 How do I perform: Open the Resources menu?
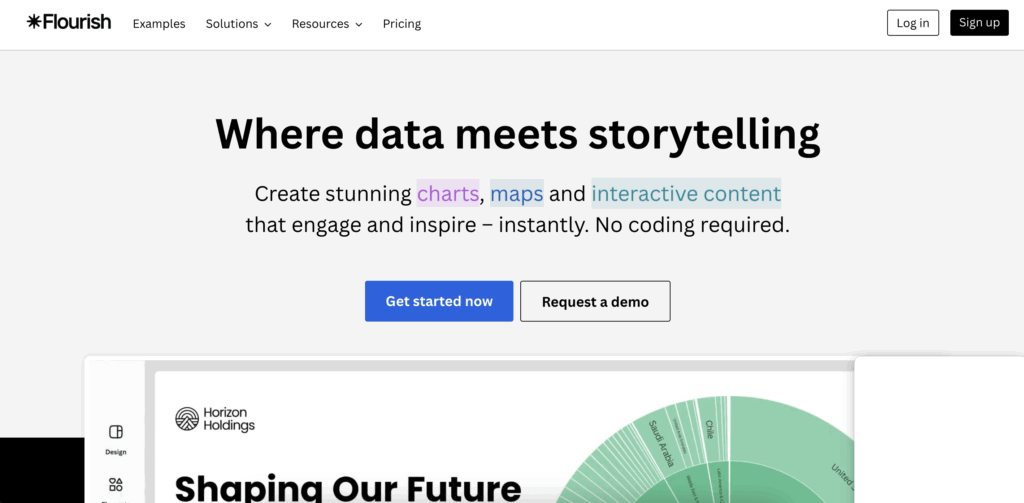coord(327,24)
